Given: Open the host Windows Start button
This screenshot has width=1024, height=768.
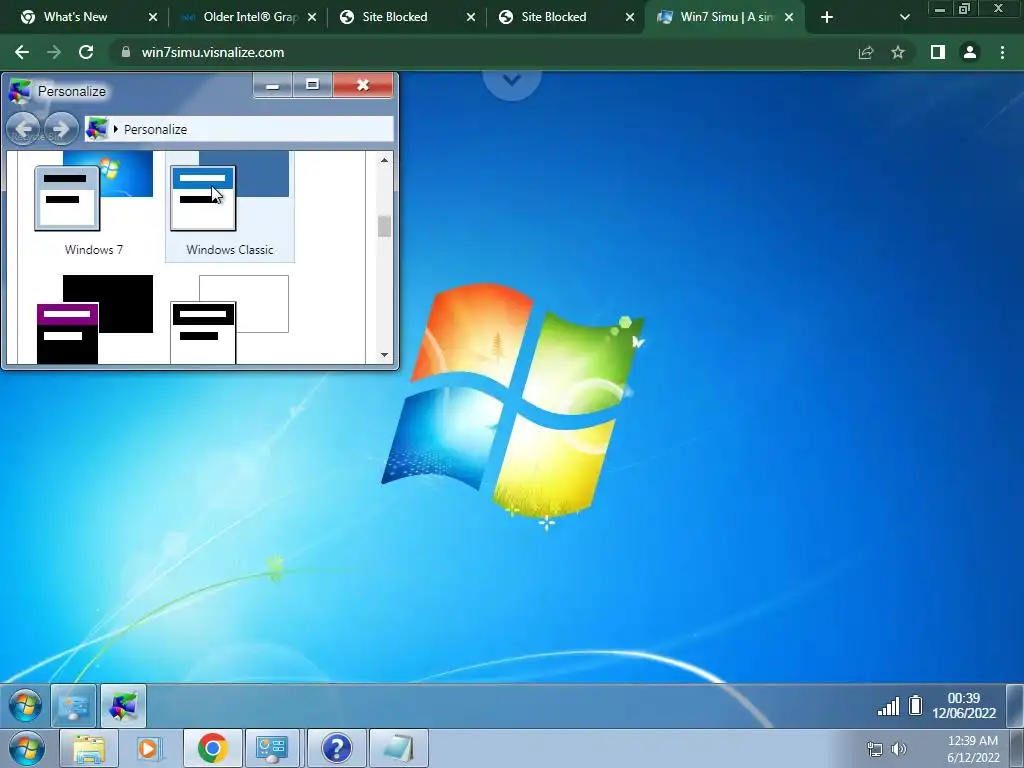Looking at the screenshot, I should click(x=26, y=748).
